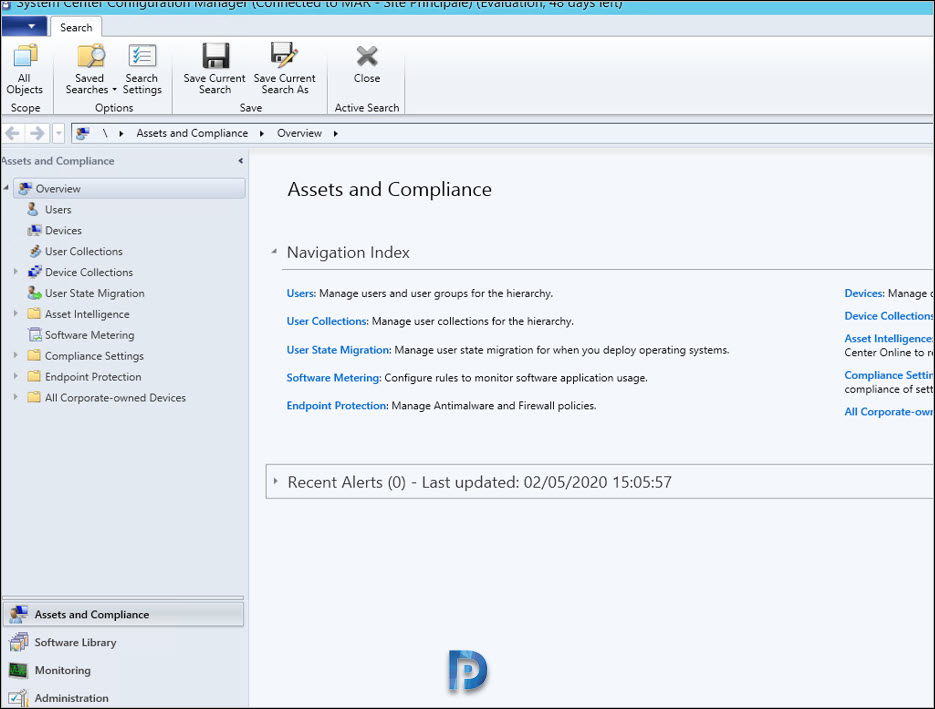
Task: Collapse the Navigation Index section
Action: click(x=274, y=252)
